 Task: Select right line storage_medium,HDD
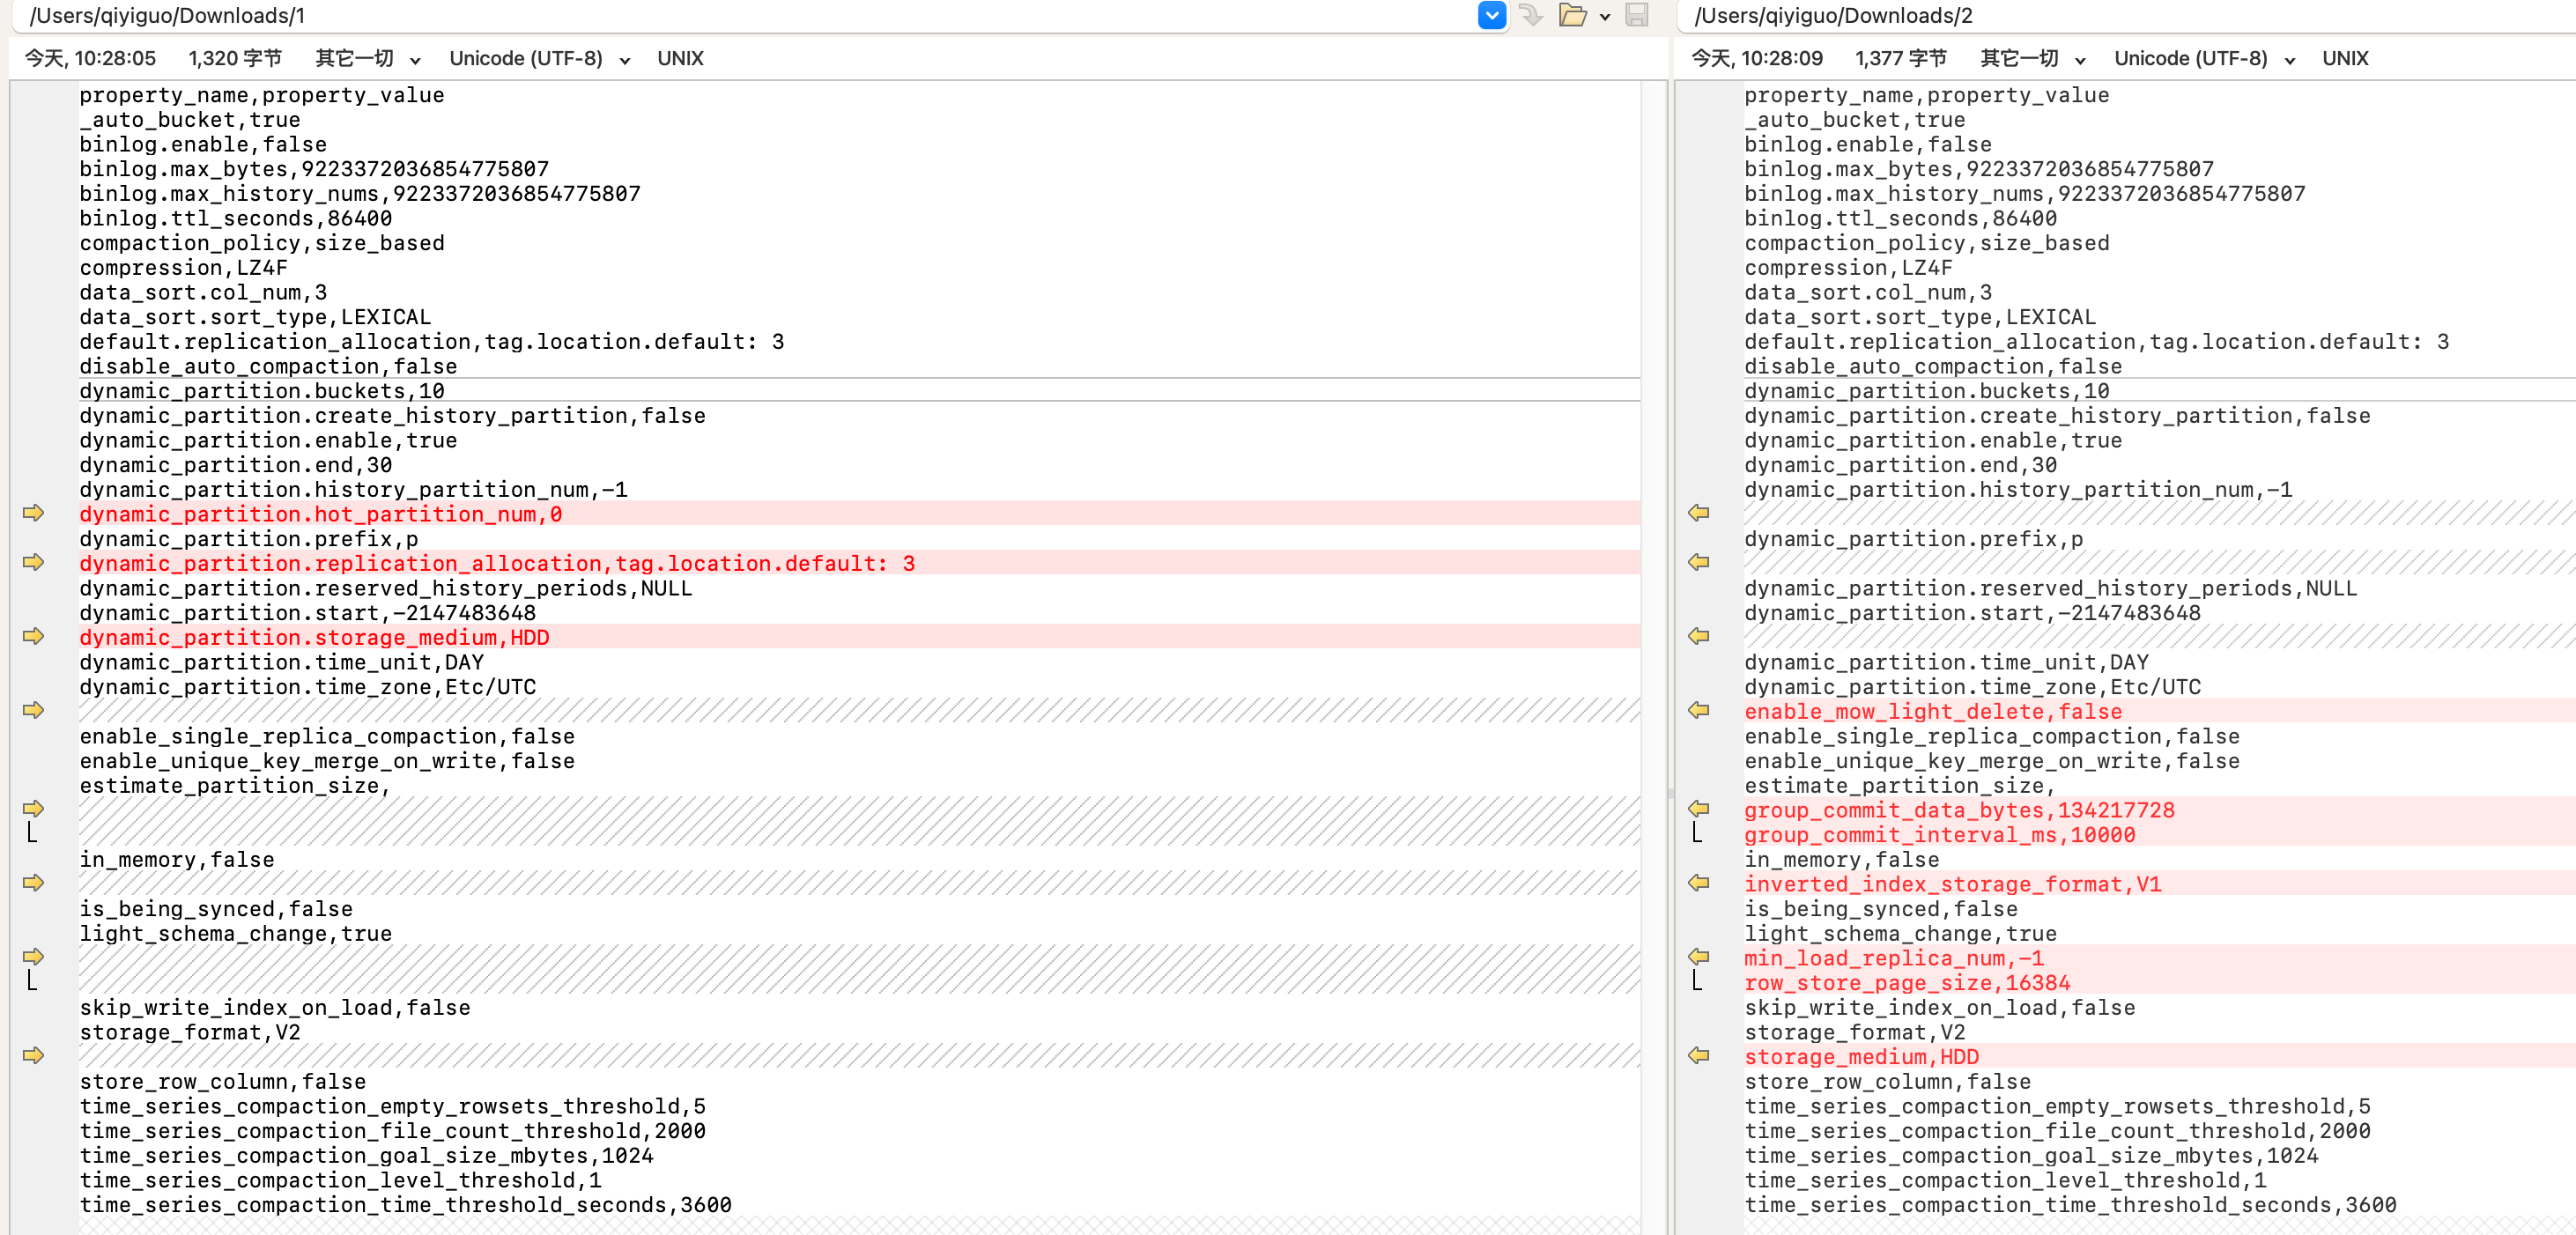point(1861,1057)
